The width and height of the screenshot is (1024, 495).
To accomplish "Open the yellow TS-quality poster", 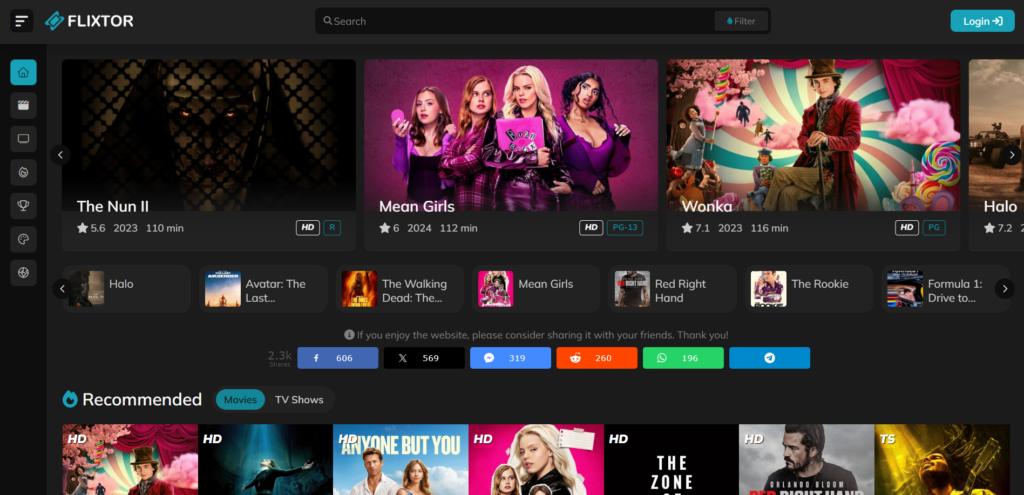I will 942,460.
